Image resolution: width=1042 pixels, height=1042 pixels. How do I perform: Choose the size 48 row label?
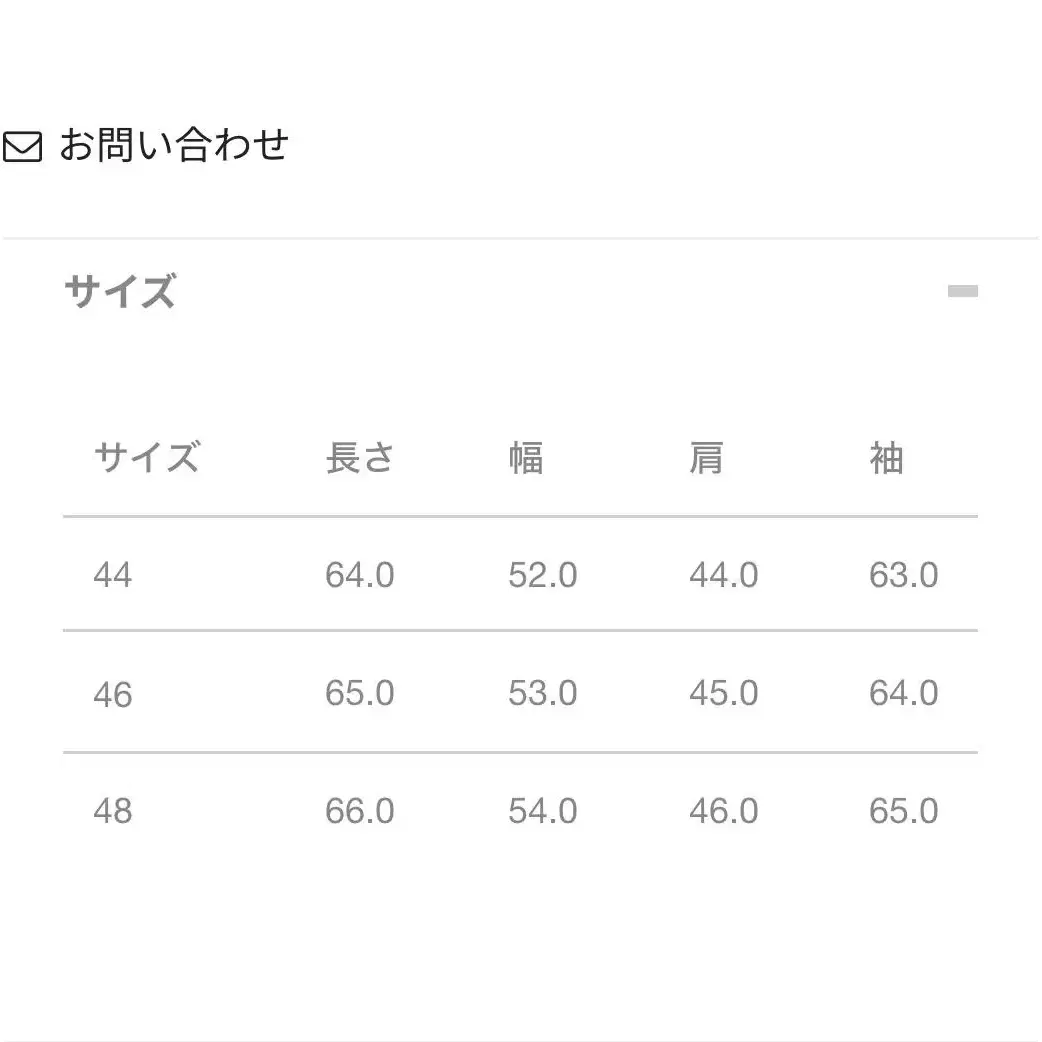[x=113, y=811]
